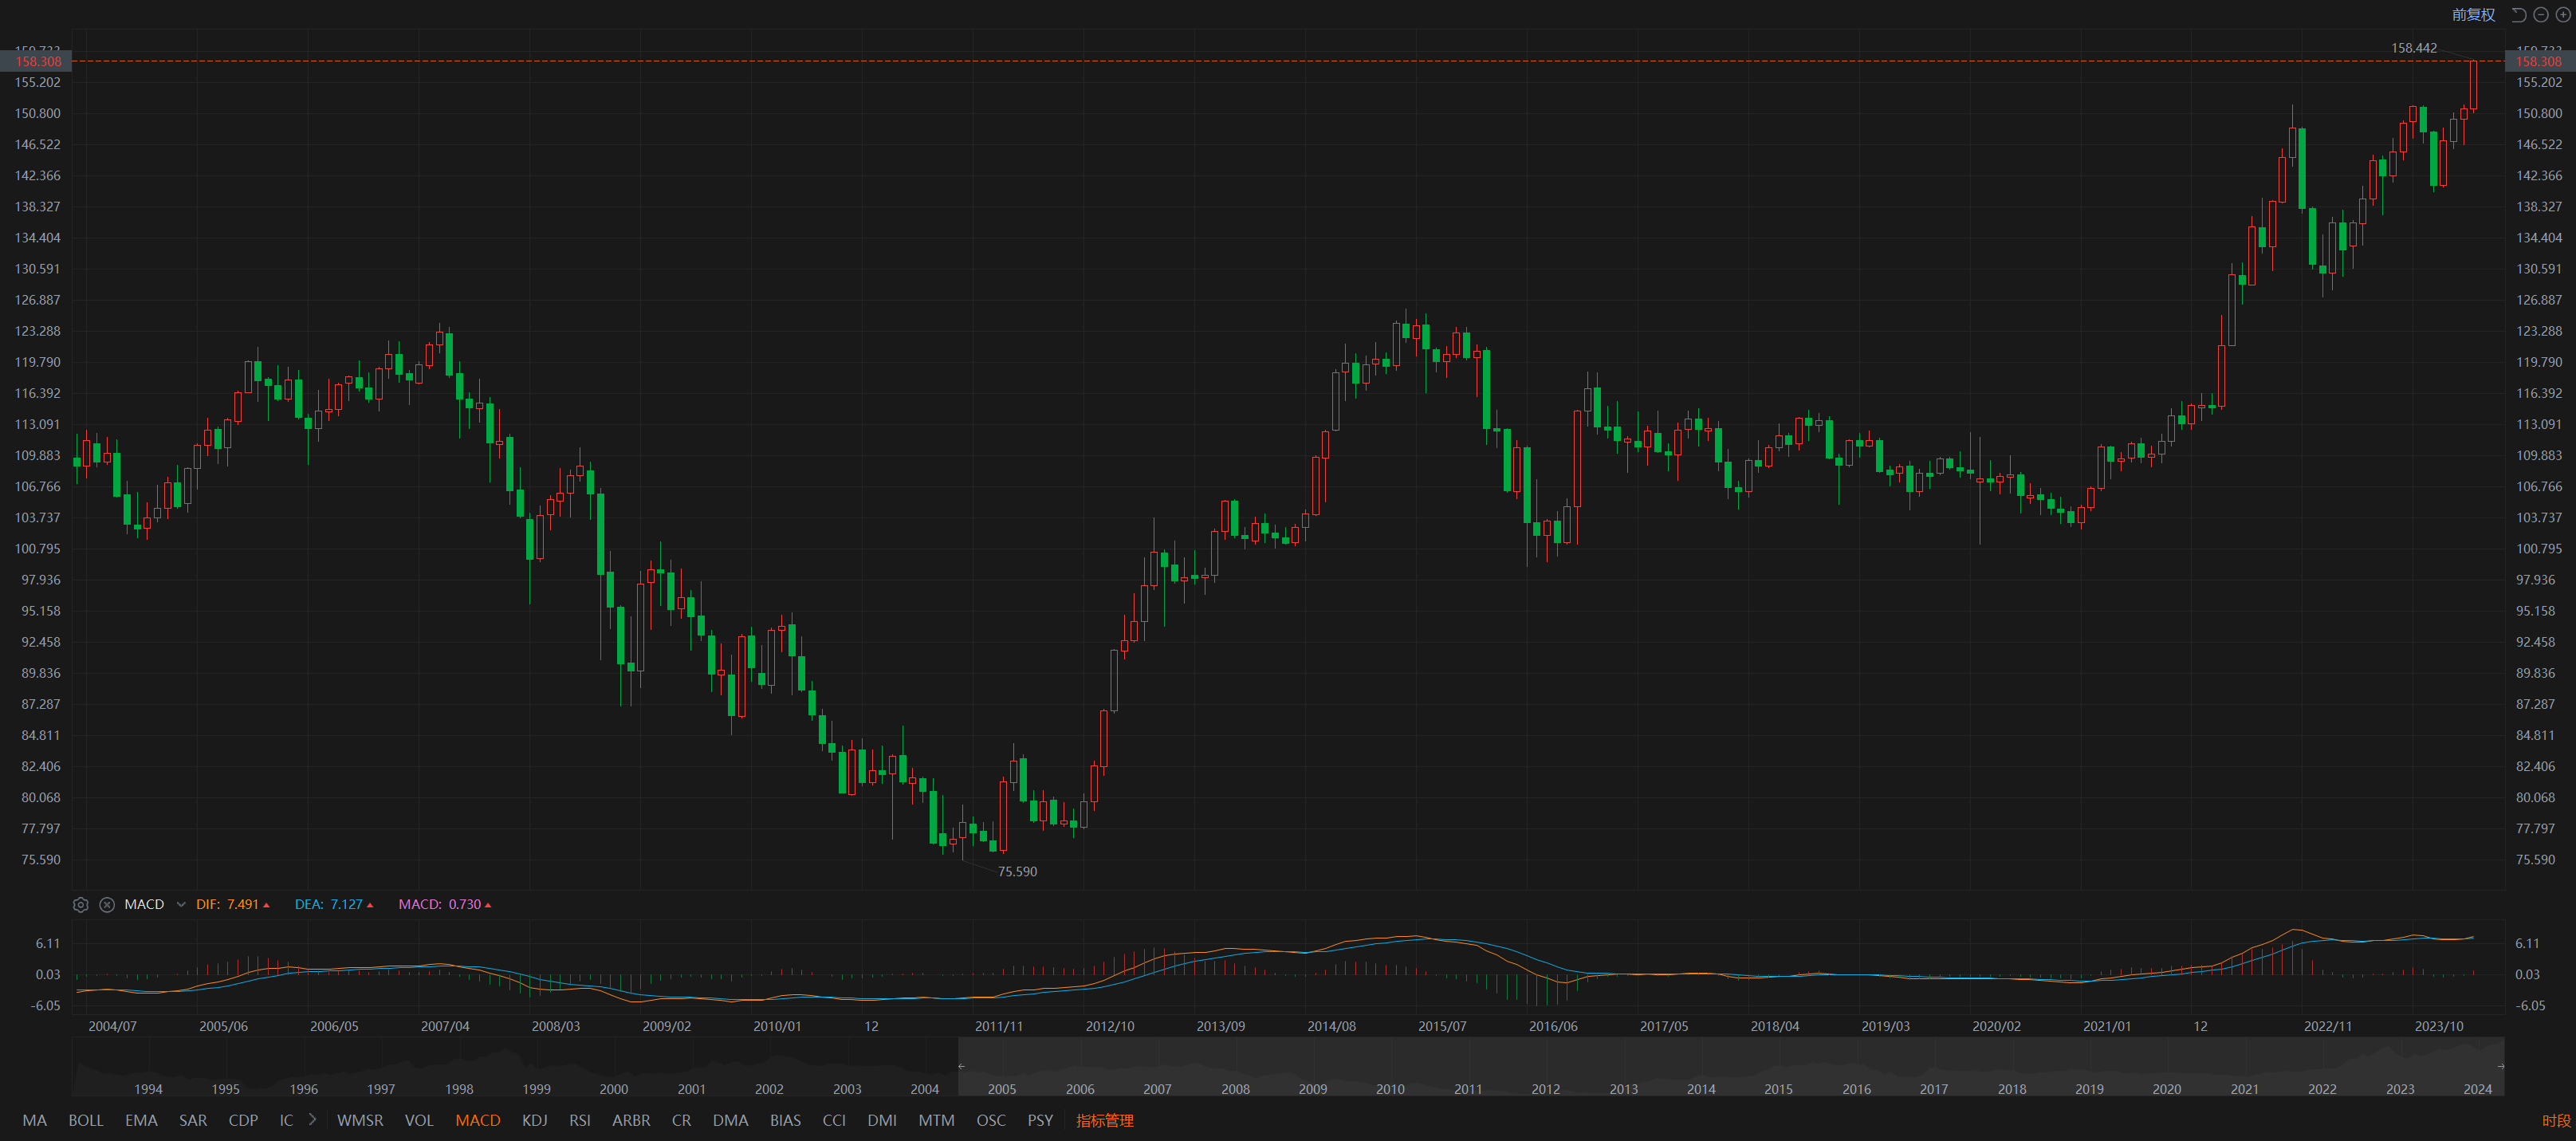Click the left handle of timeline range slider

click(x=961, y=1066)
